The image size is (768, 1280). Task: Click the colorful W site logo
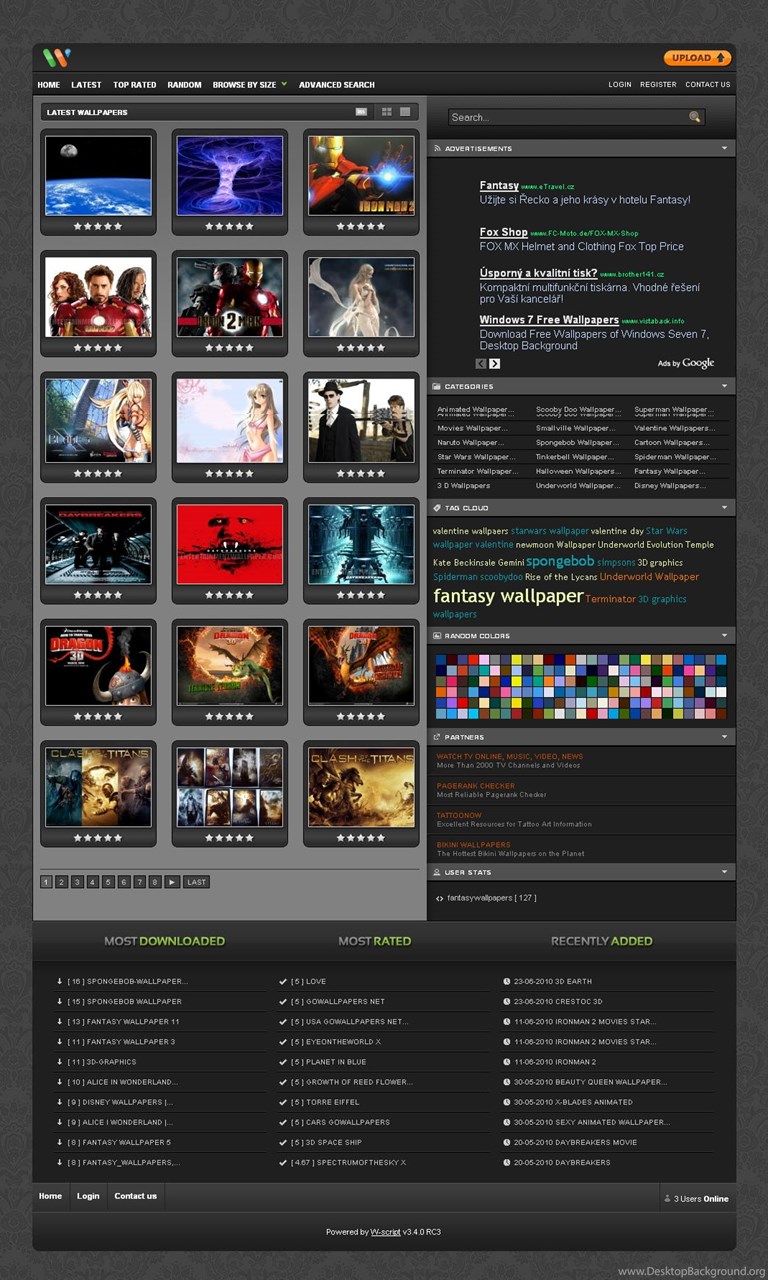pyautogui.click(x=56, y=58)
